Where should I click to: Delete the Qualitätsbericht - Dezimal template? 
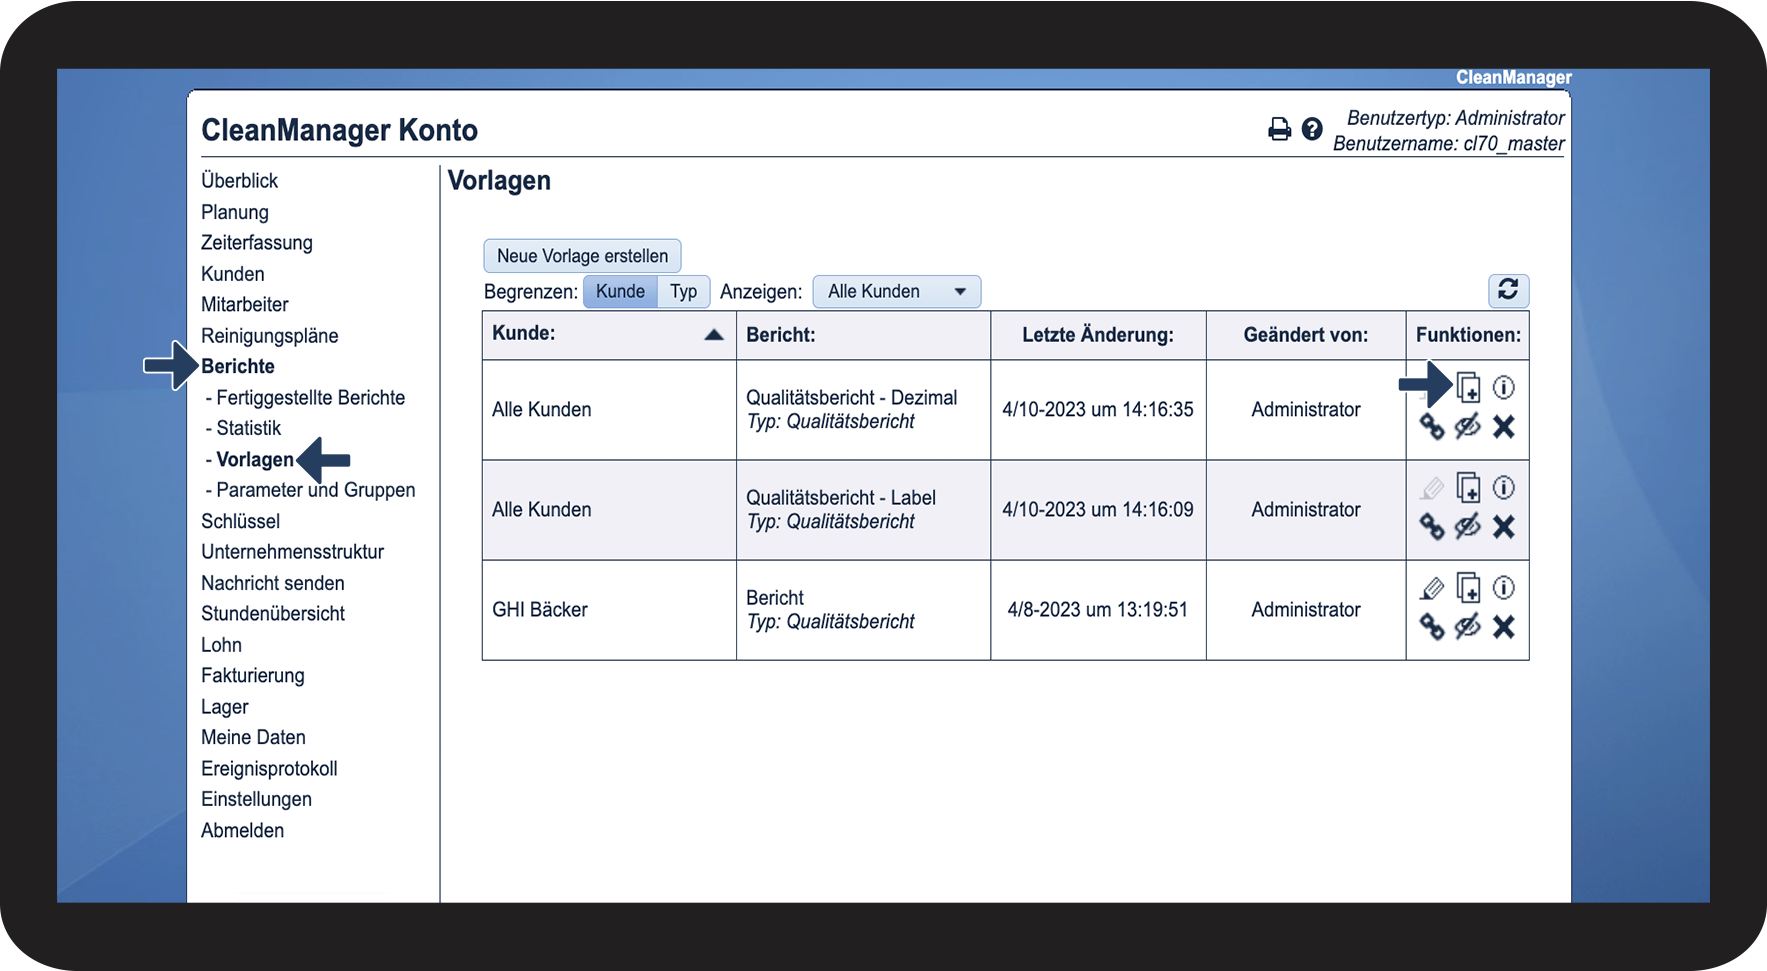(1503, 427)
